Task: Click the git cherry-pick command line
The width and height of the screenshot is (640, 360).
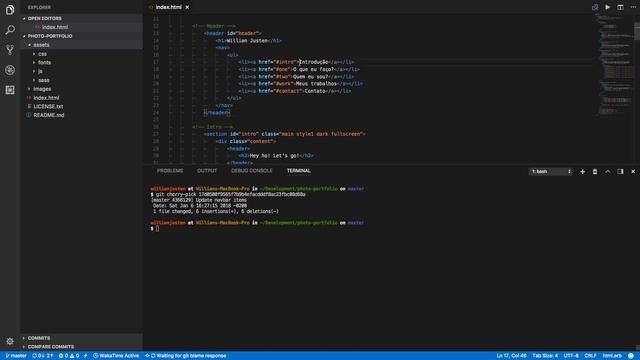Action: pyautogui.click(x=228, y=194)
